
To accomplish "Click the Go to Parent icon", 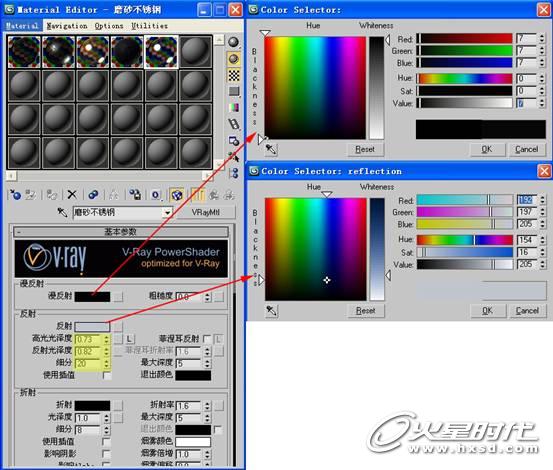I will tap(214, 195).
